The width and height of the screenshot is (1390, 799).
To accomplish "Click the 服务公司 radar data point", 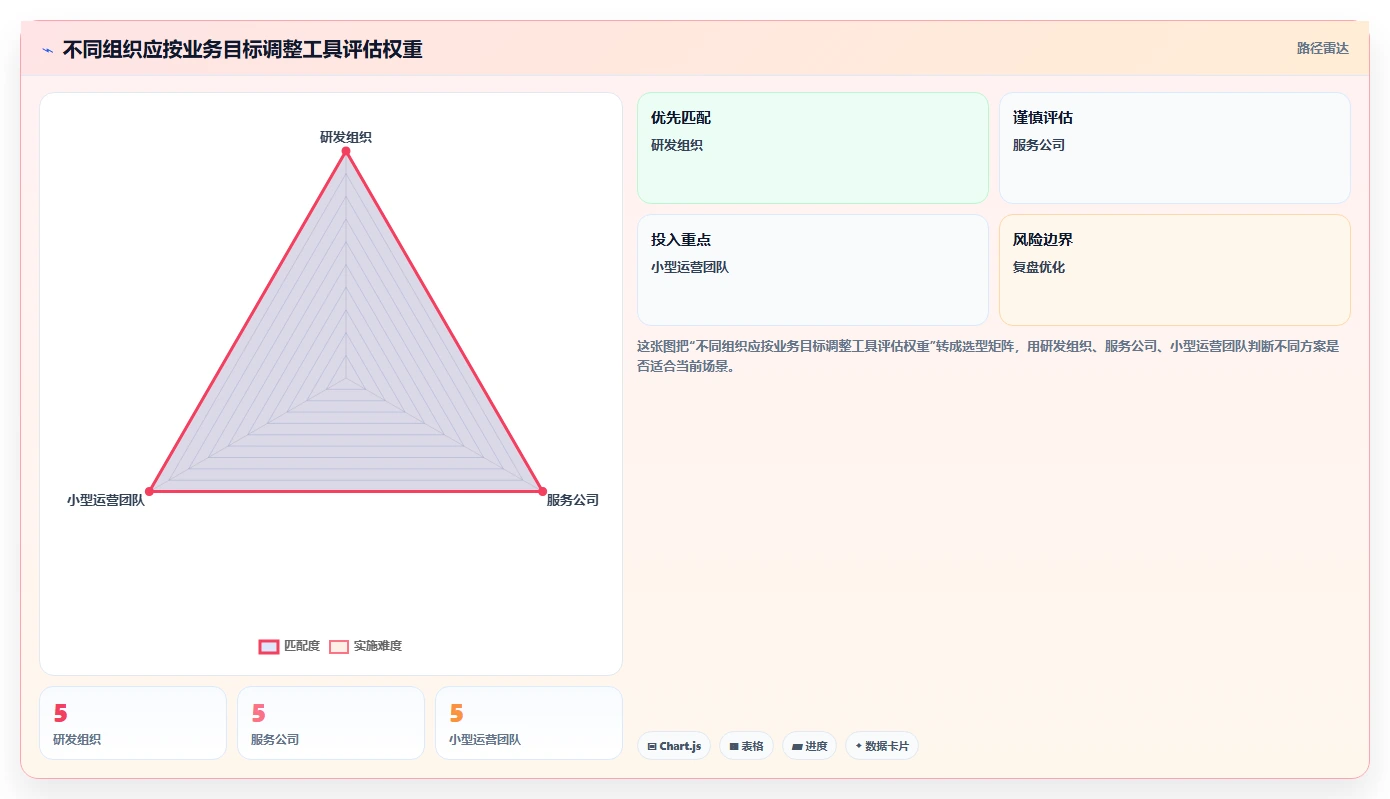I will pos(542,491).
